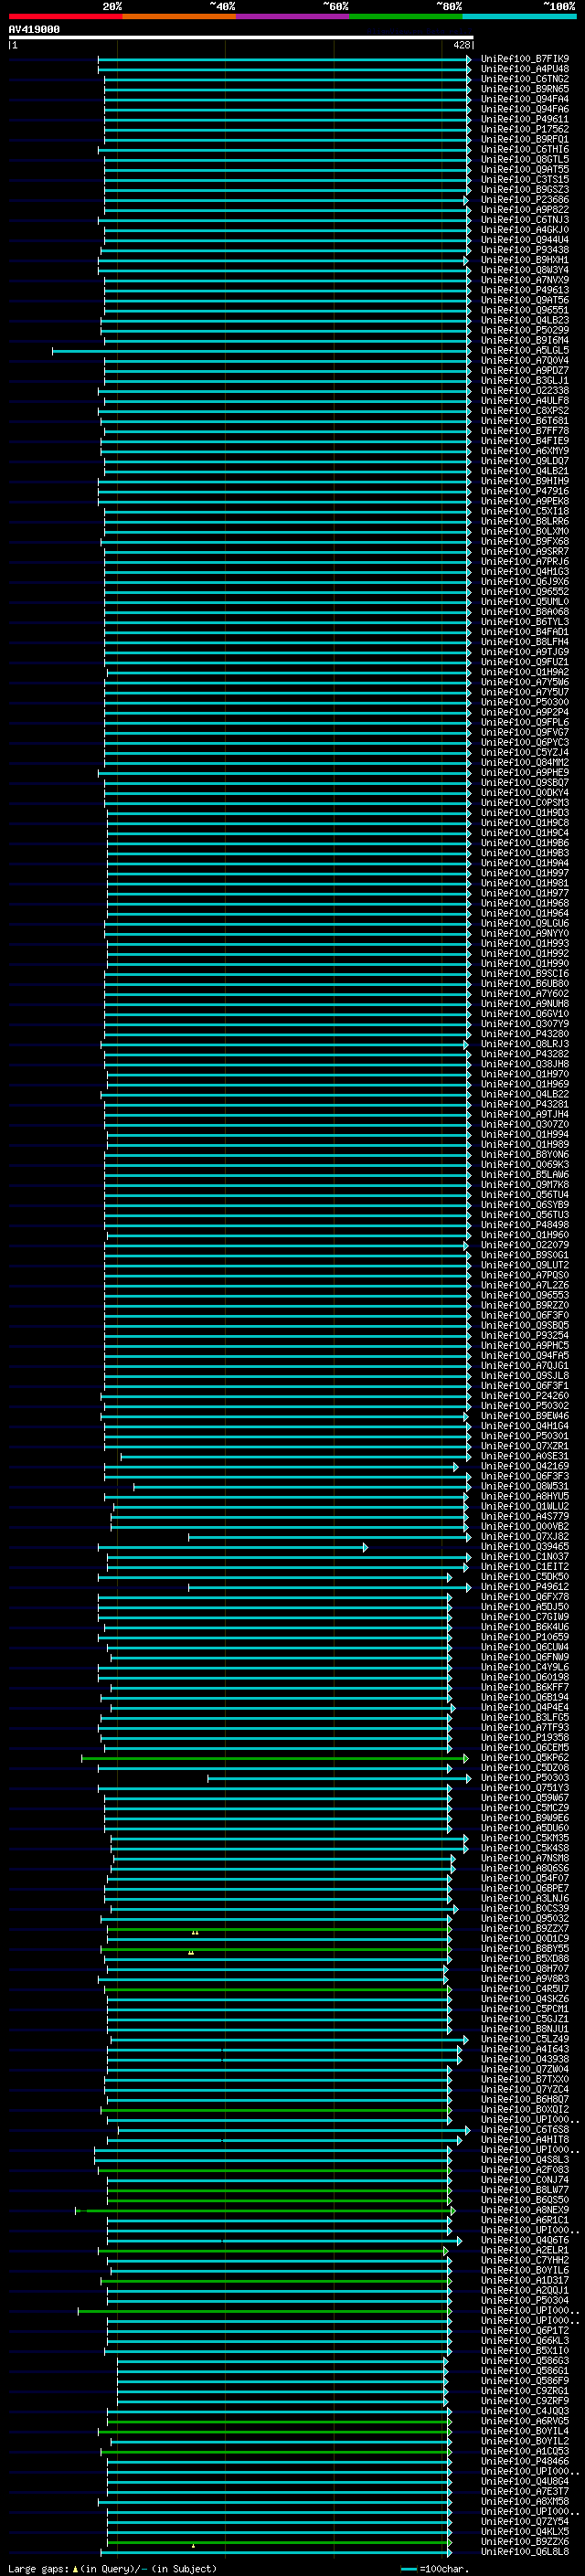The width and height of the screenshot is (585, 2576).
Task: Select the UniRef100_P50302 label
Action: [x=524, y=1405]
